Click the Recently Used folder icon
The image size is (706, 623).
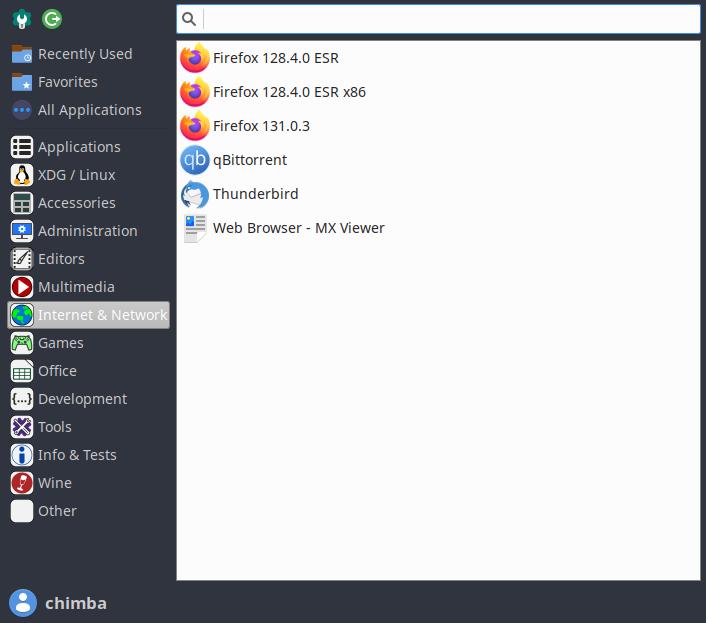(x=22, y=54)
